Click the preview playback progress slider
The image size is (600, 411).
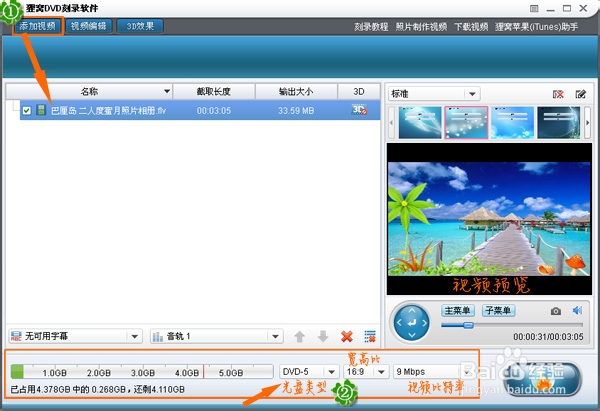(x=512, y=325)
